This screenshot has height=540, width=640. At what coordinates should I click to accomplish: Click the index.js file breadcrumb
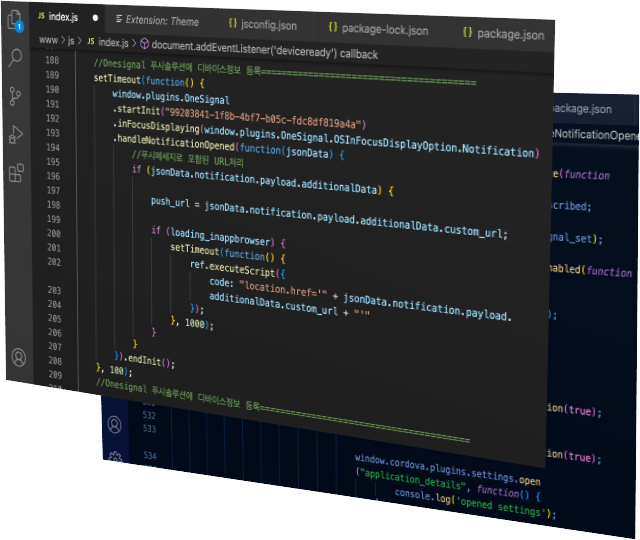[x=112, y=43]
